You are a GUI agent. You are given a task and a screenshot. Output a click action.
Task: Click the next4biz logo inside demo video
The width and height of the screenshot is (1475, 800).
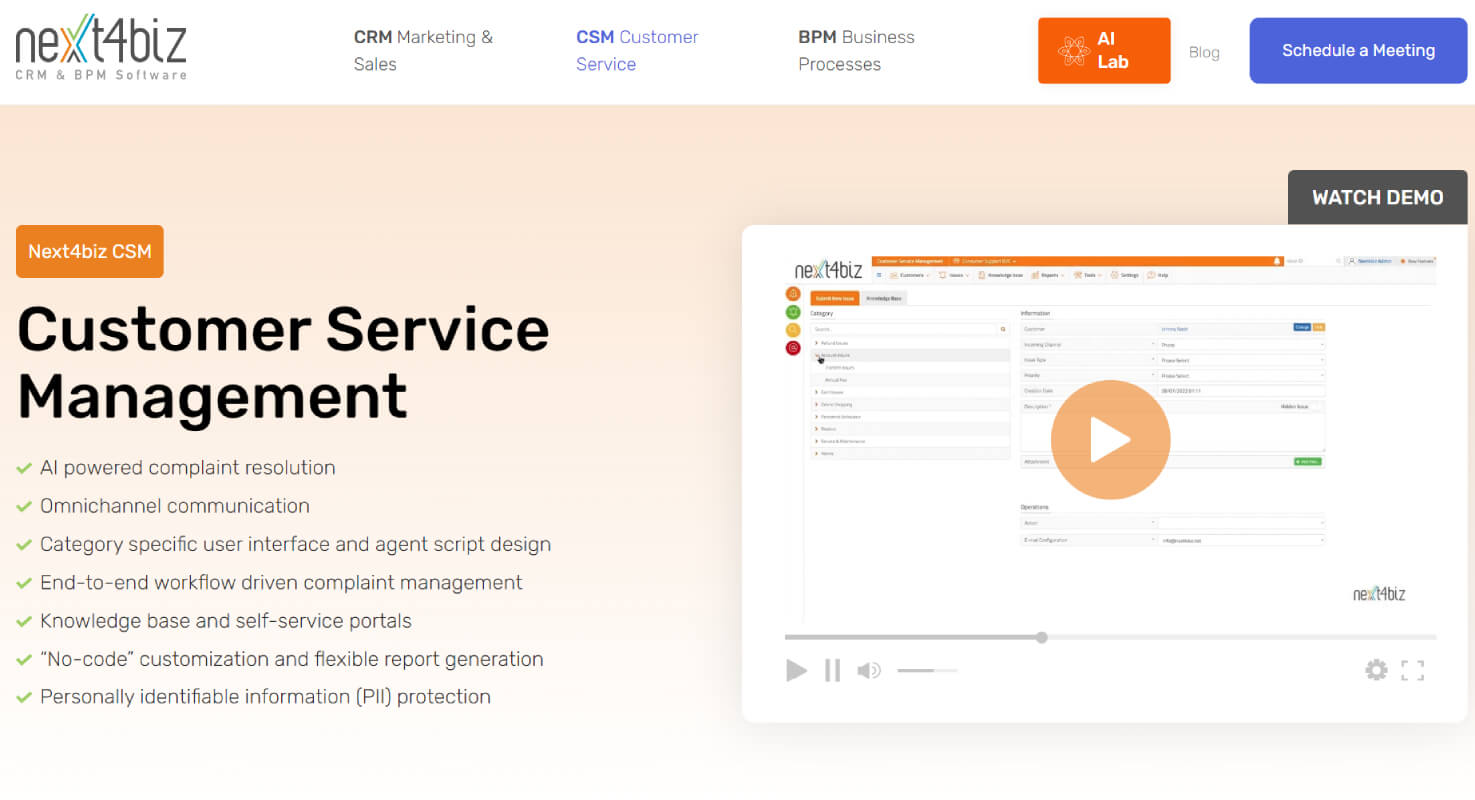829,270
